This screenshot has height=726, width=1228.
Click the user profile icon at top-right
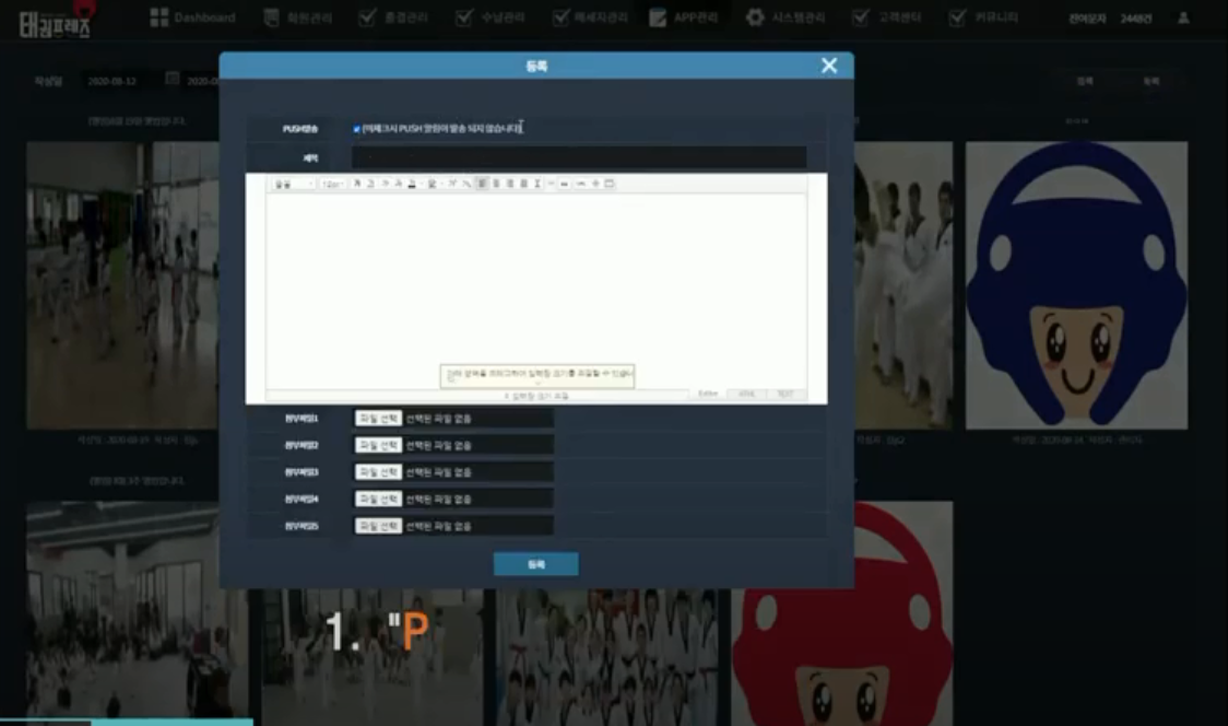pos(1184,18)
